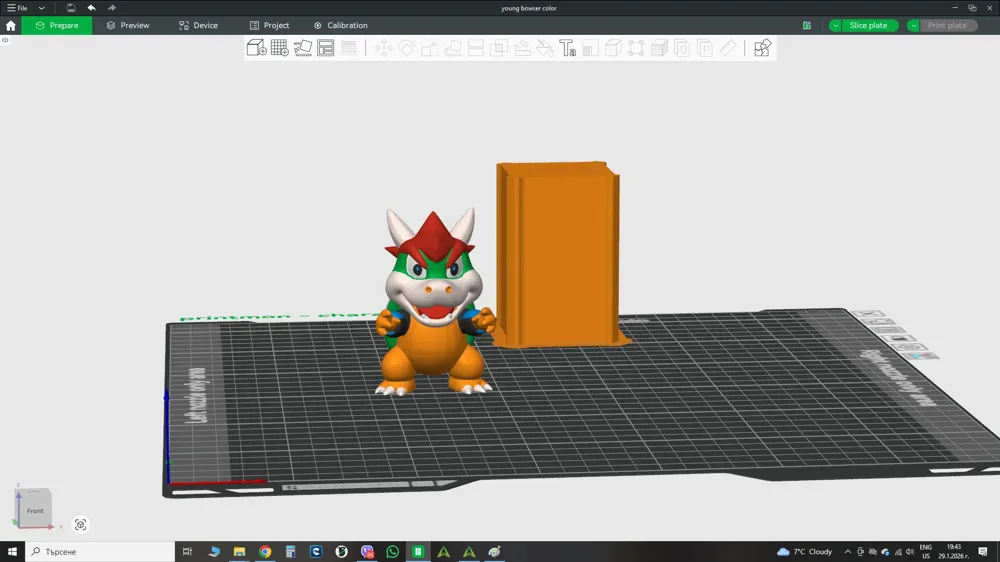Click the Slice plate button

(x=868, y=26)
